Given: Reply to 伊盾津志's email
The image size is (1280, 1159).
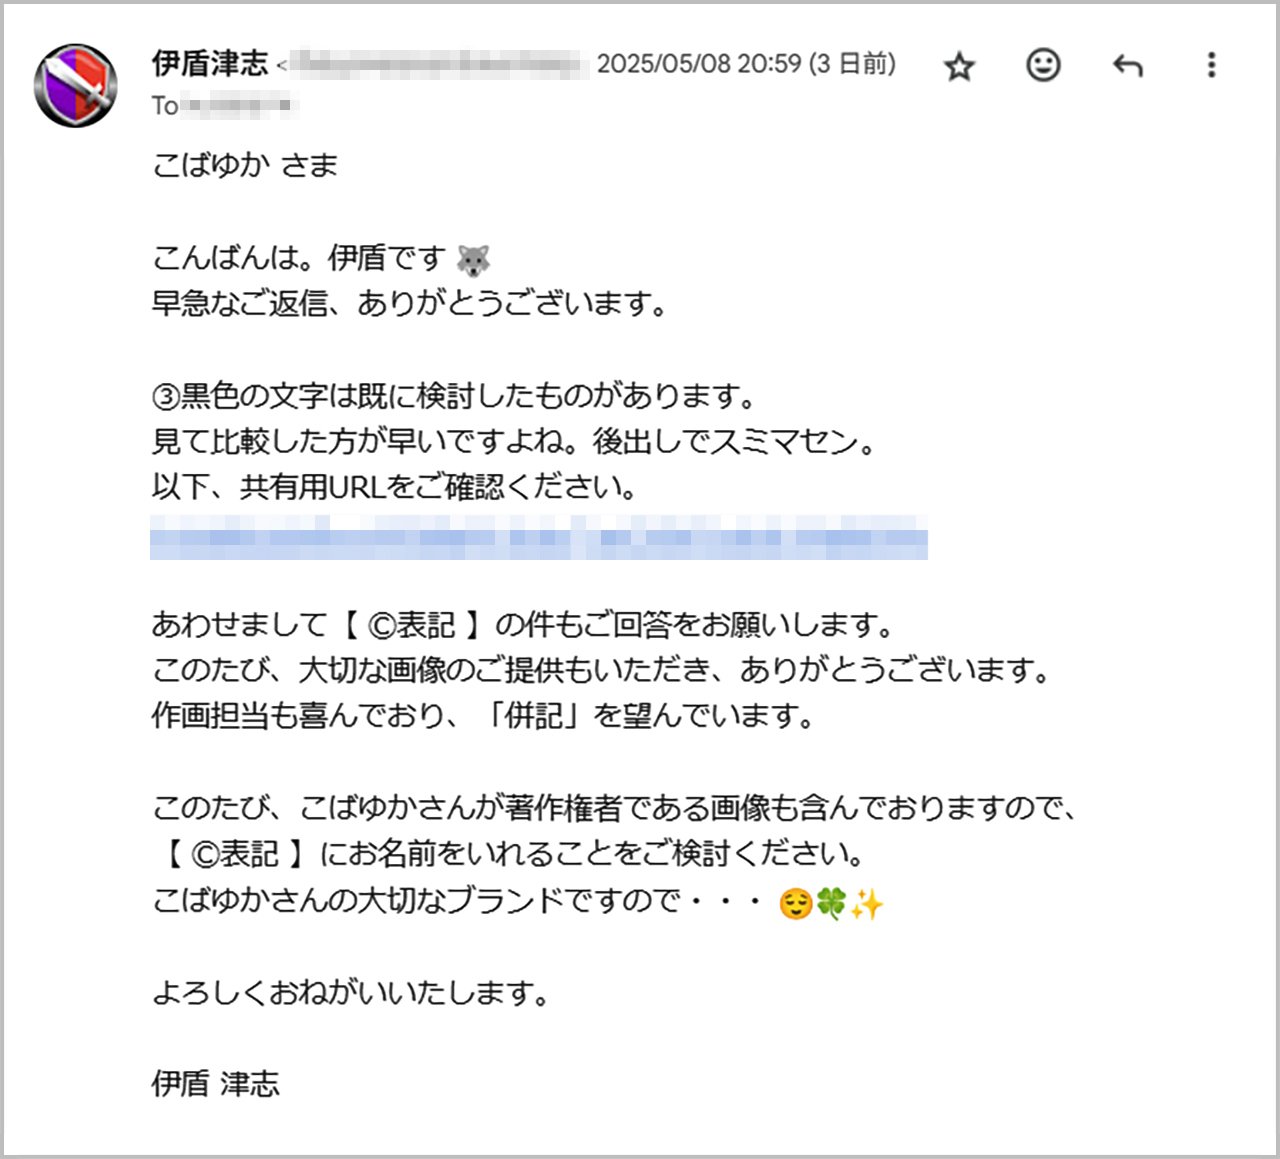Looking at the screenshot, I should (x=1129, y=66).
